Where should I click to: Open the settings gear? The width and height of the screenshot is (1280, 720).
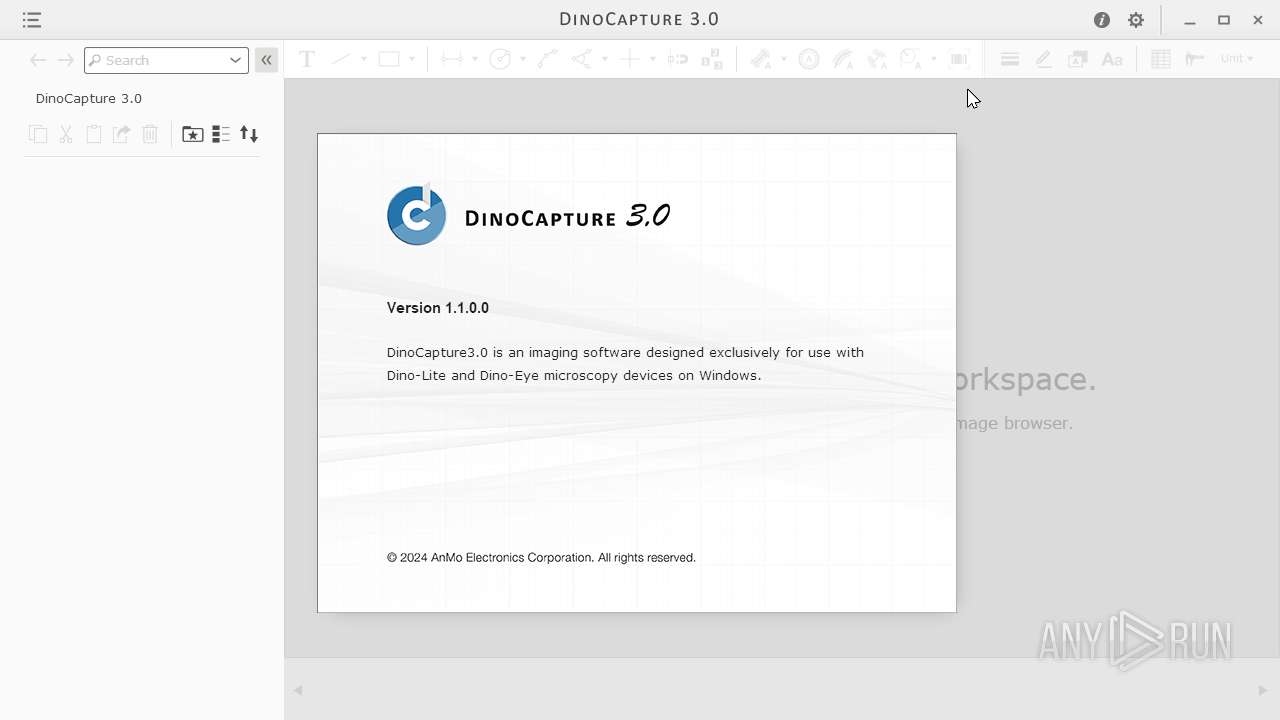click(x=1136, y=20)
